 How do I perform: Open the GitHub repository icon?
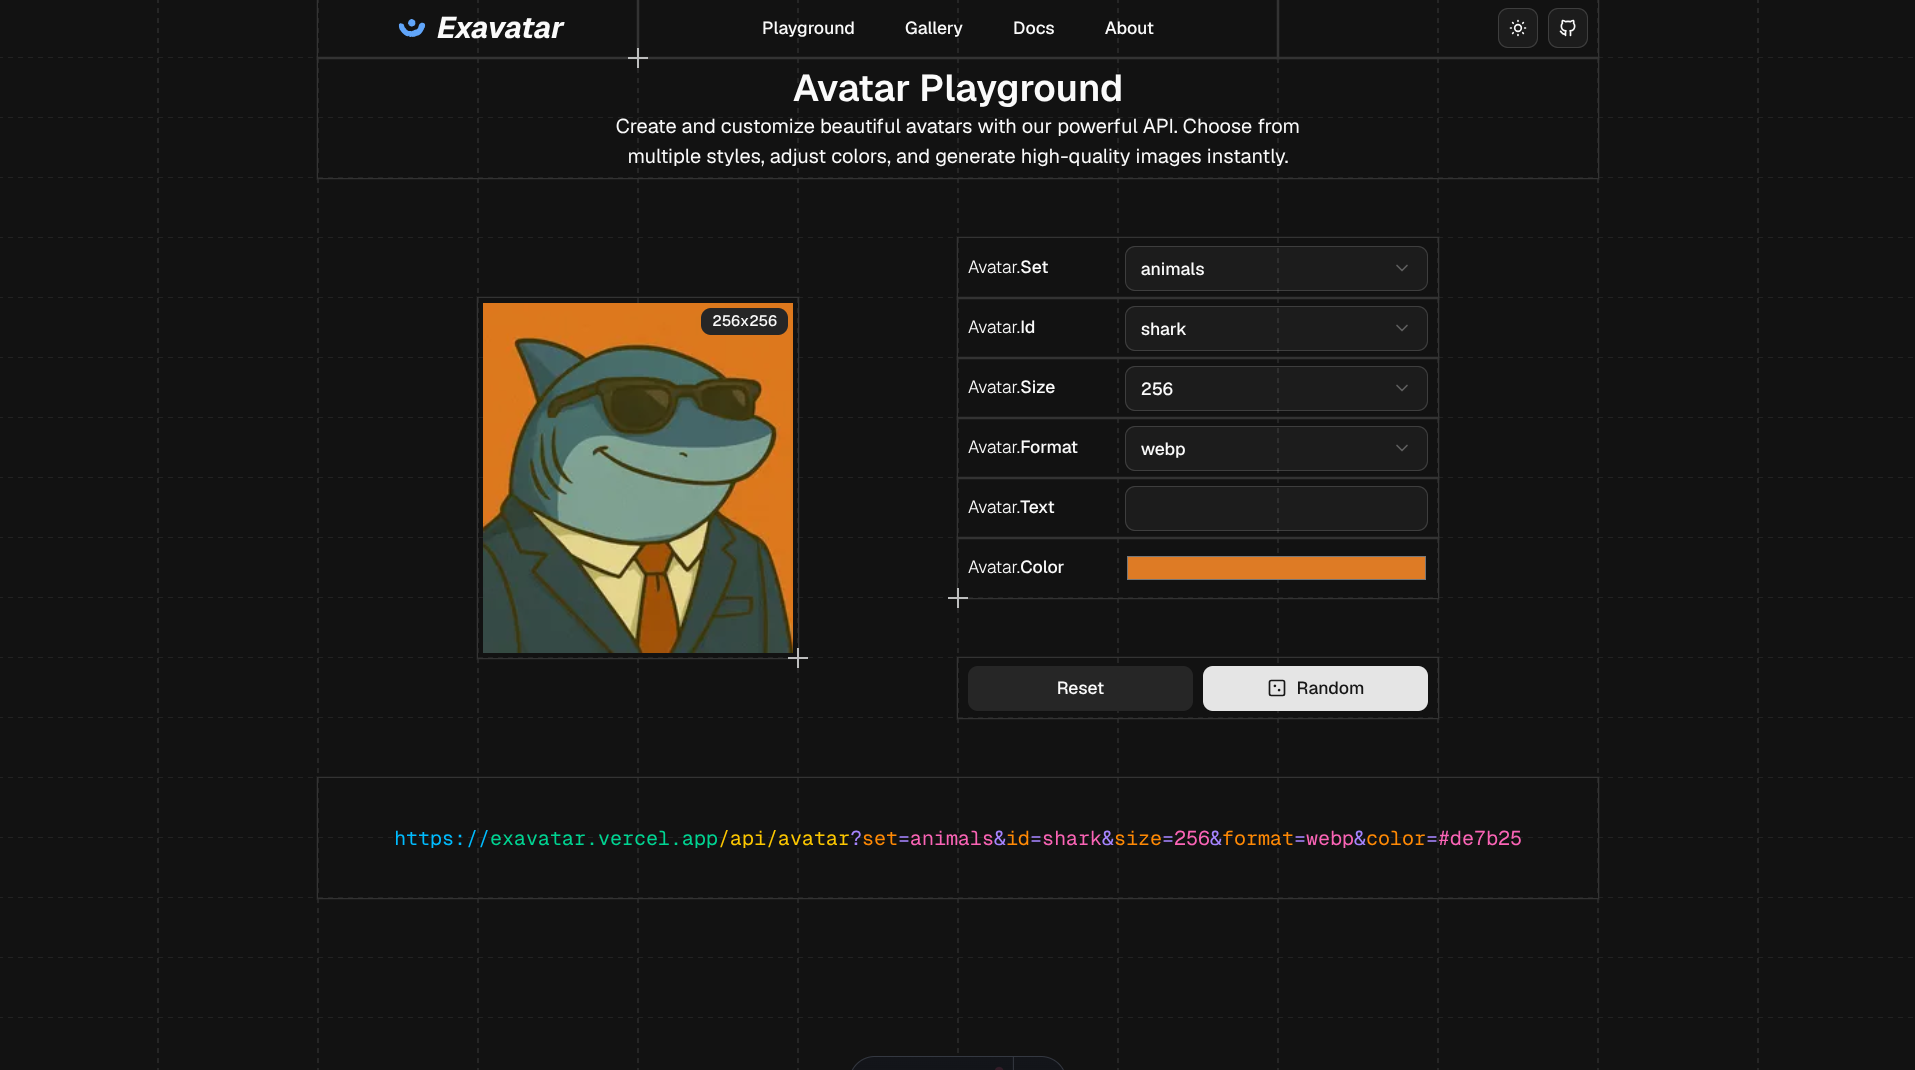(x=1567, y=27)
